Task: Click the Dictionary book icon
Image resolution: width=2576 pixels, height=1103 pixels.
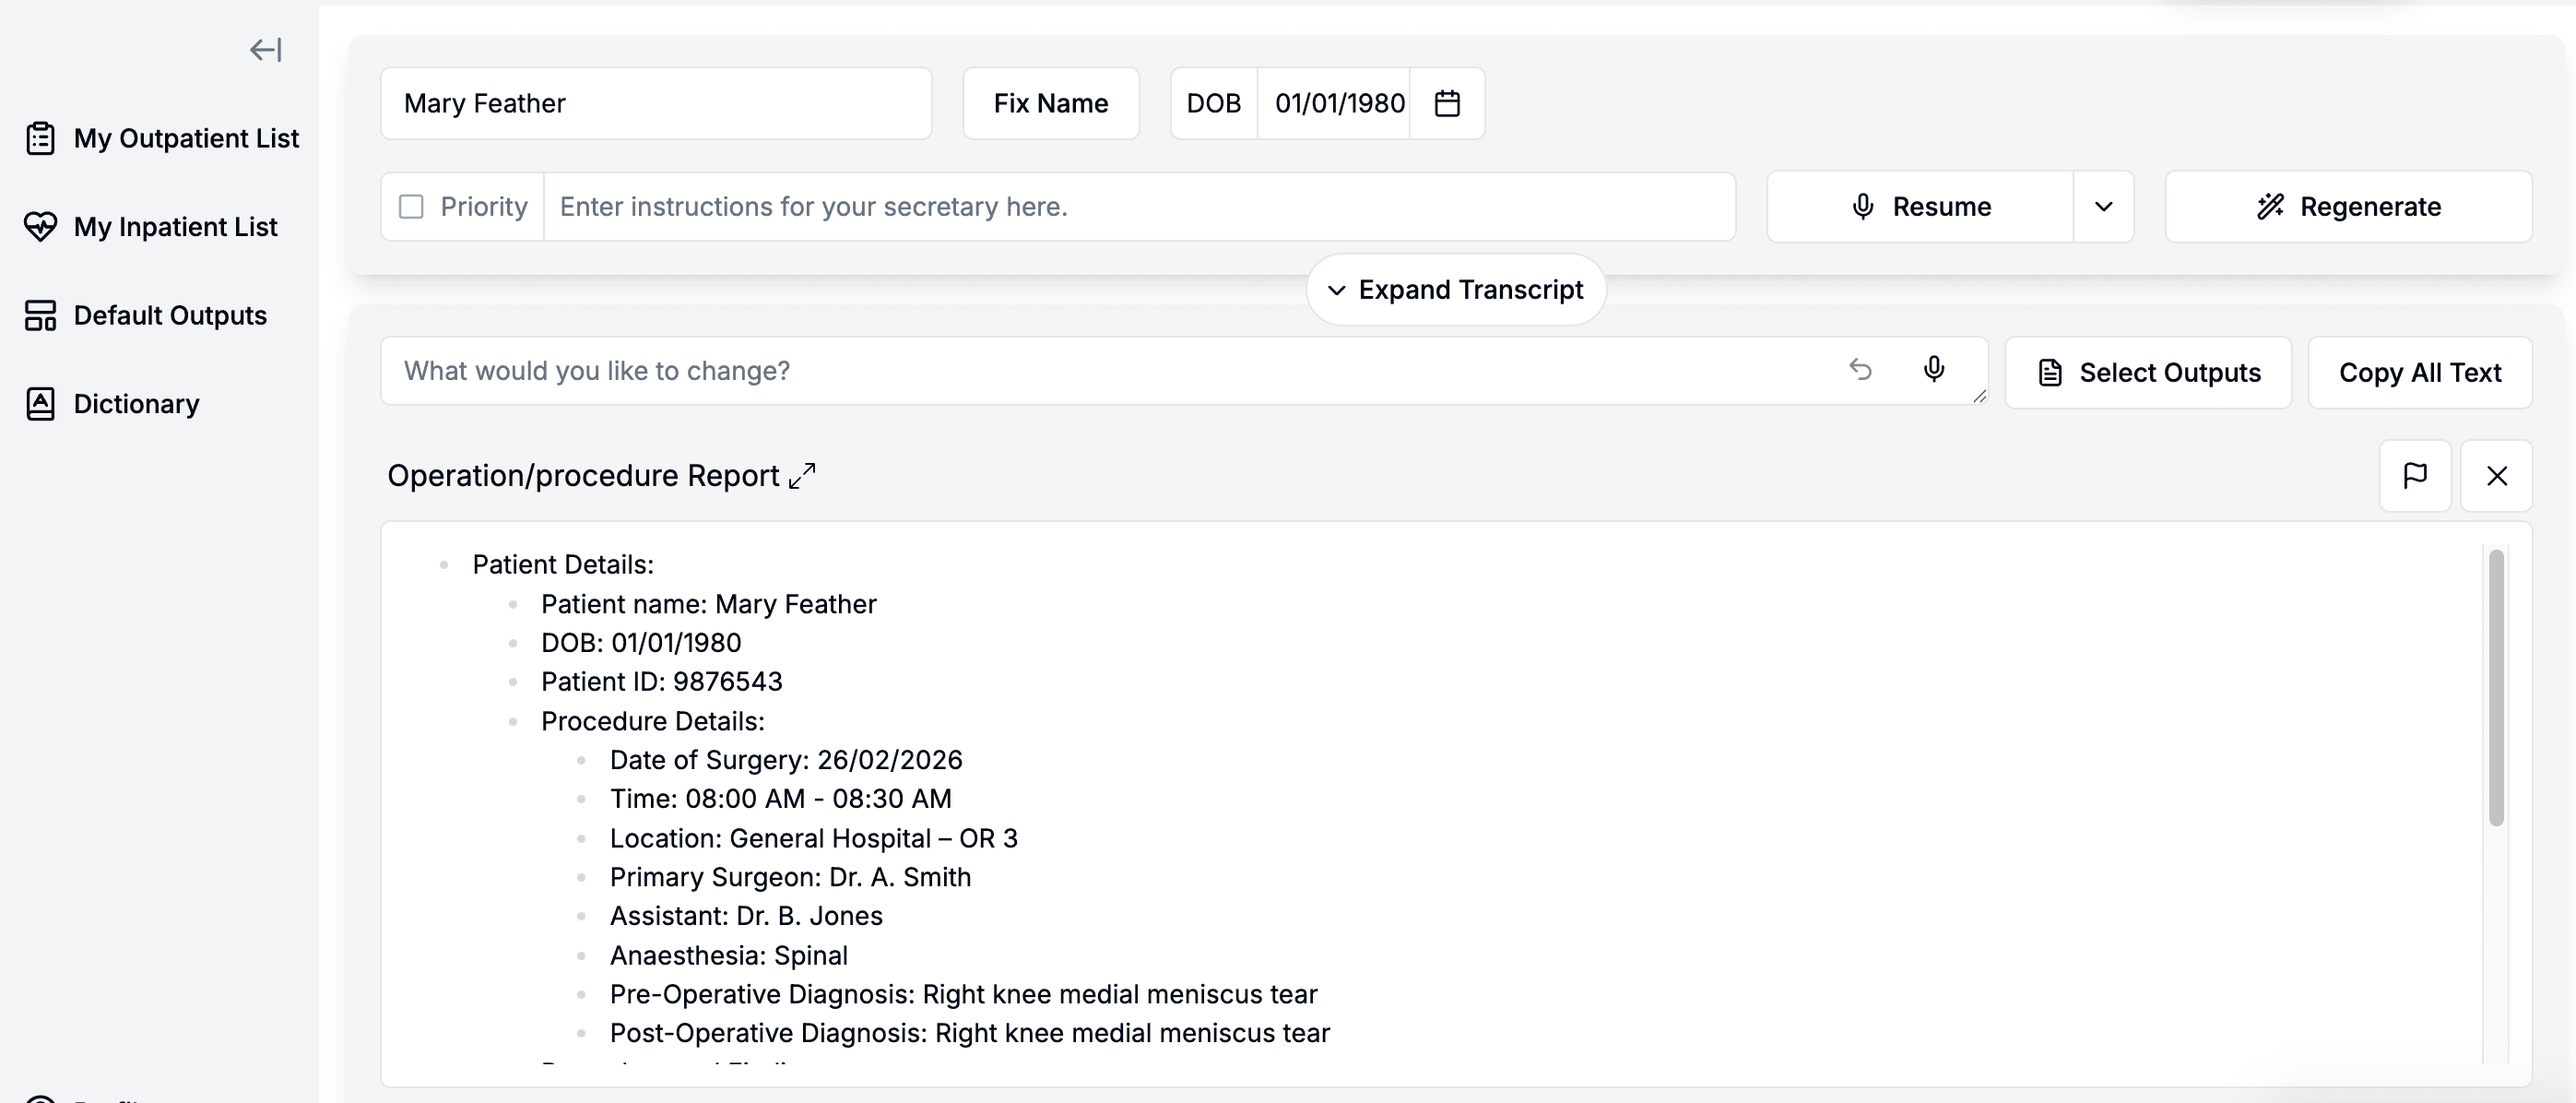Action: tap(40, 404)
